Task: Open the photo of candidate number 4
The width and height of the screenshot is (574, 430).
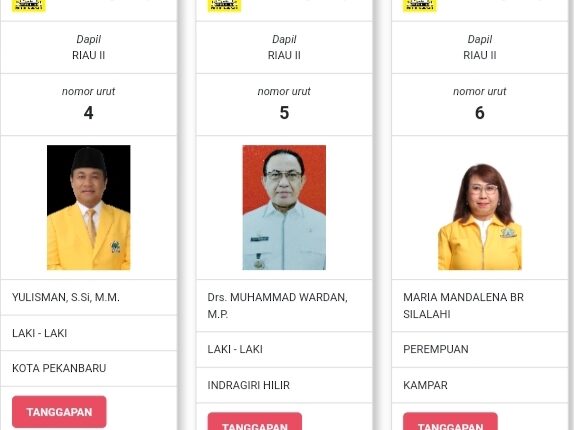Action: click(x=89, y=207)
